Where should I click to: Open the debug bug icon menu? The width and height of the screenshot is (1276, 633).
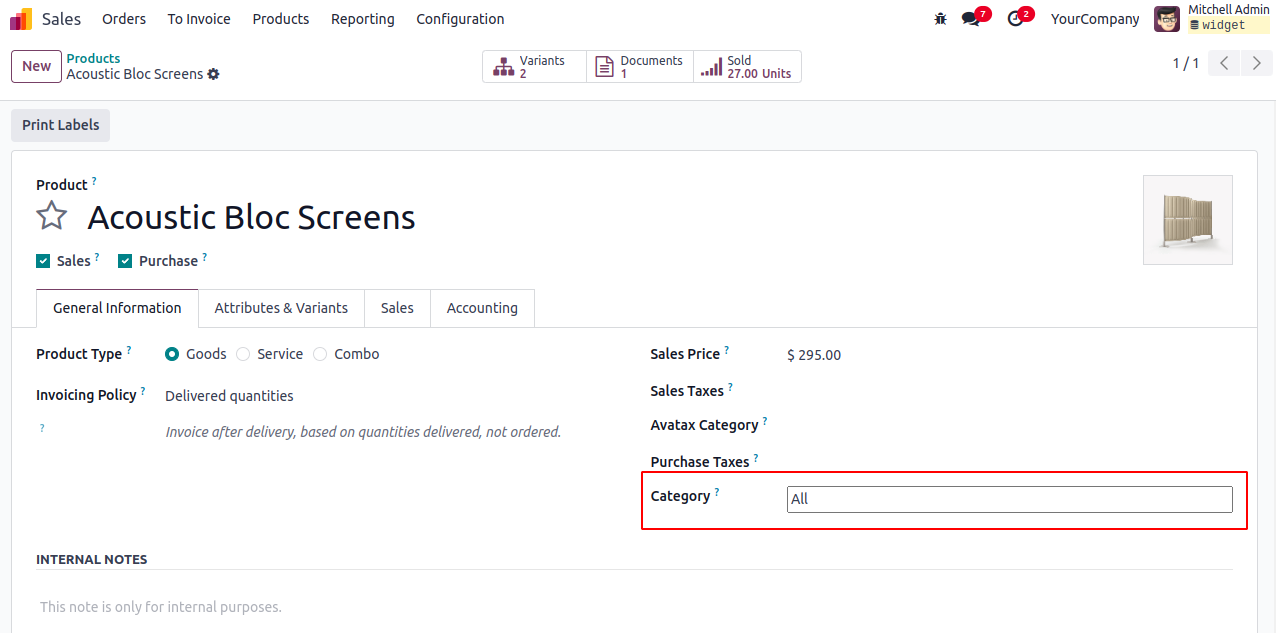(x=940, y=19)
